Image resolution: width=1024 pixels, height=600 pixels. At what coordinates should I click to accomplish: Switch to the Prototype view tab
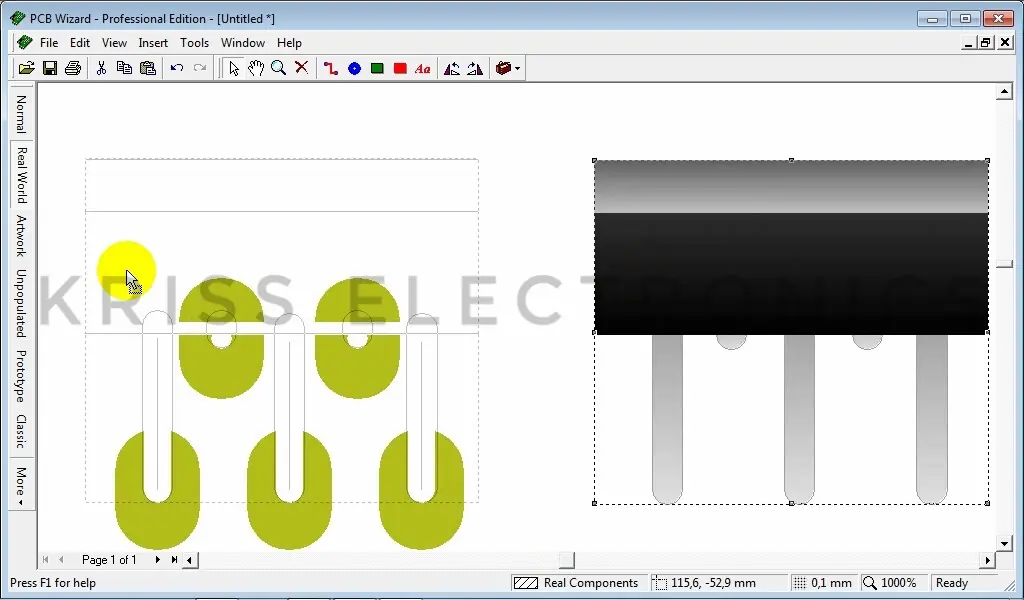[x=21, y=376]
